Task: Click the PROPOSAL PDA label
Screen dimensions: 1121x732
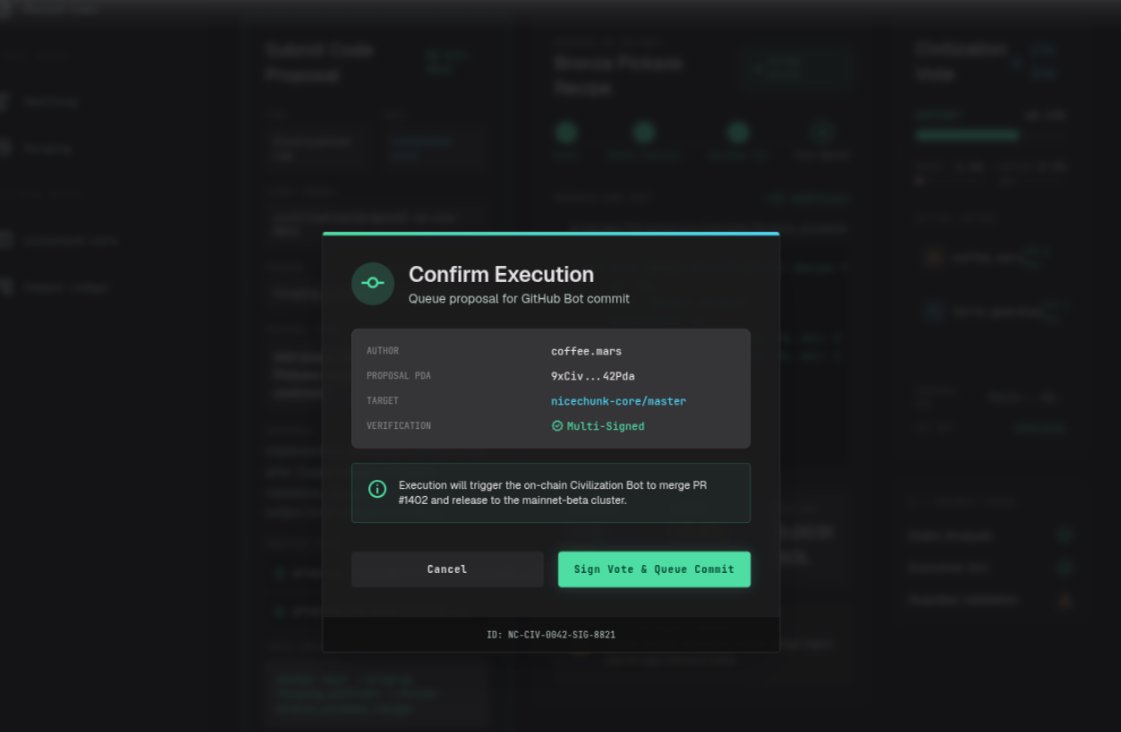Action: tap(398, 376)
